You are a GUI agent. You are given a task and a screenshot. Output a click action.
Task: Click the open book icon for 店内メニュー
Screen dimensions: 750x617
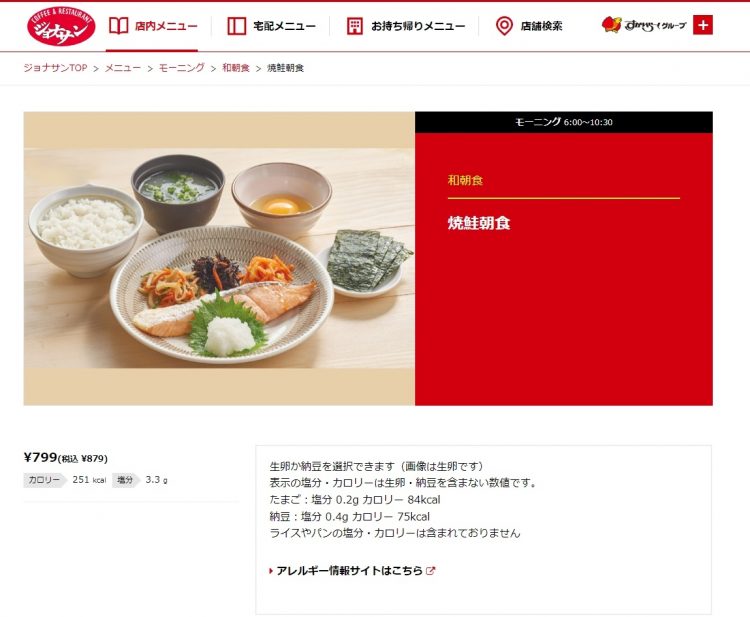click(x=119, y=26)
